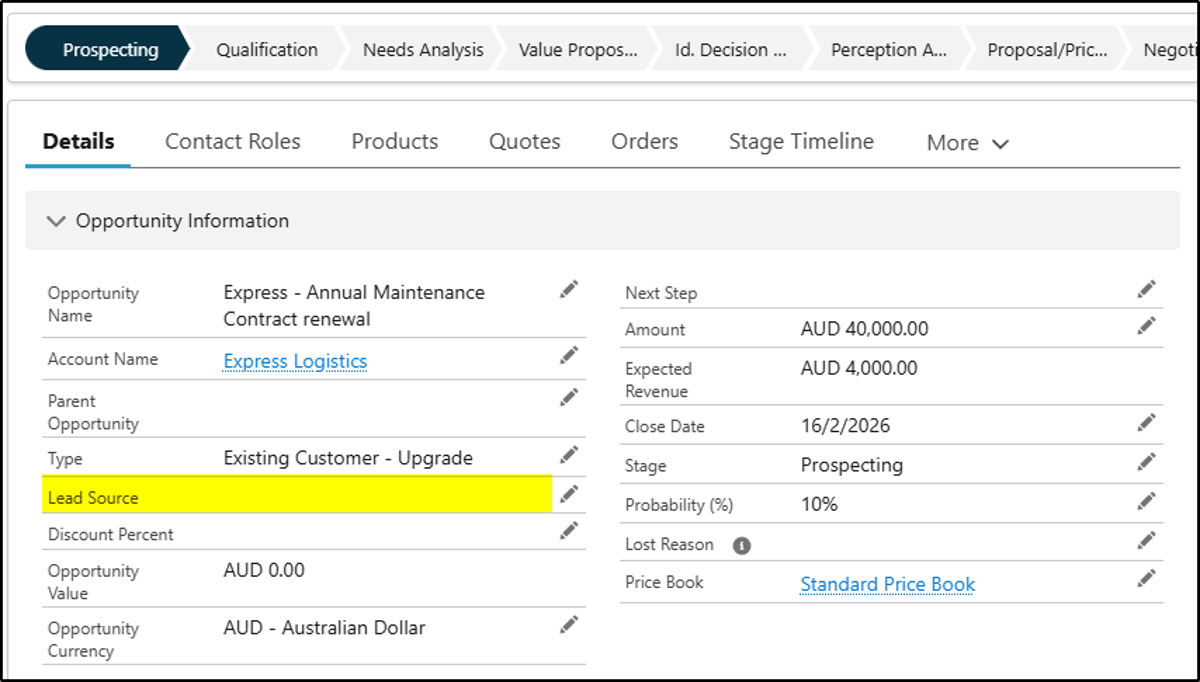Viewport: 1200px width, 682px height.
Task: Edit the Price Book selection
Action: (1146, 578)
